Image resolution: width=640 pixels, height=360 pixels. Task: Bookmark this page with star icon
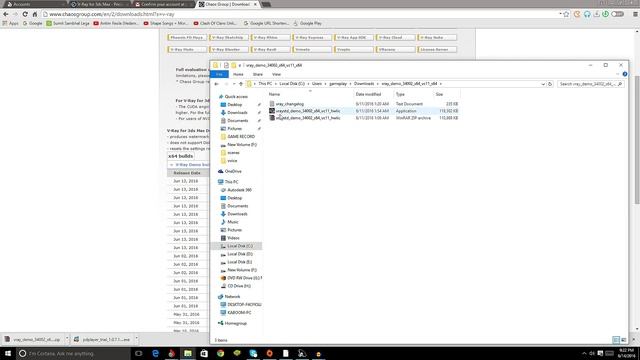(566, 14)
